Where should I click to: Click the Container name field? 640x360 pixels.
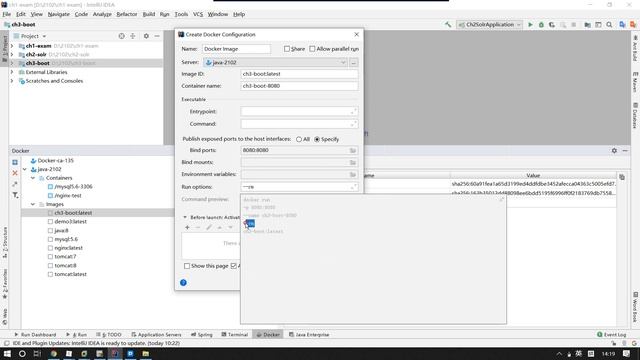pos(299,86)
